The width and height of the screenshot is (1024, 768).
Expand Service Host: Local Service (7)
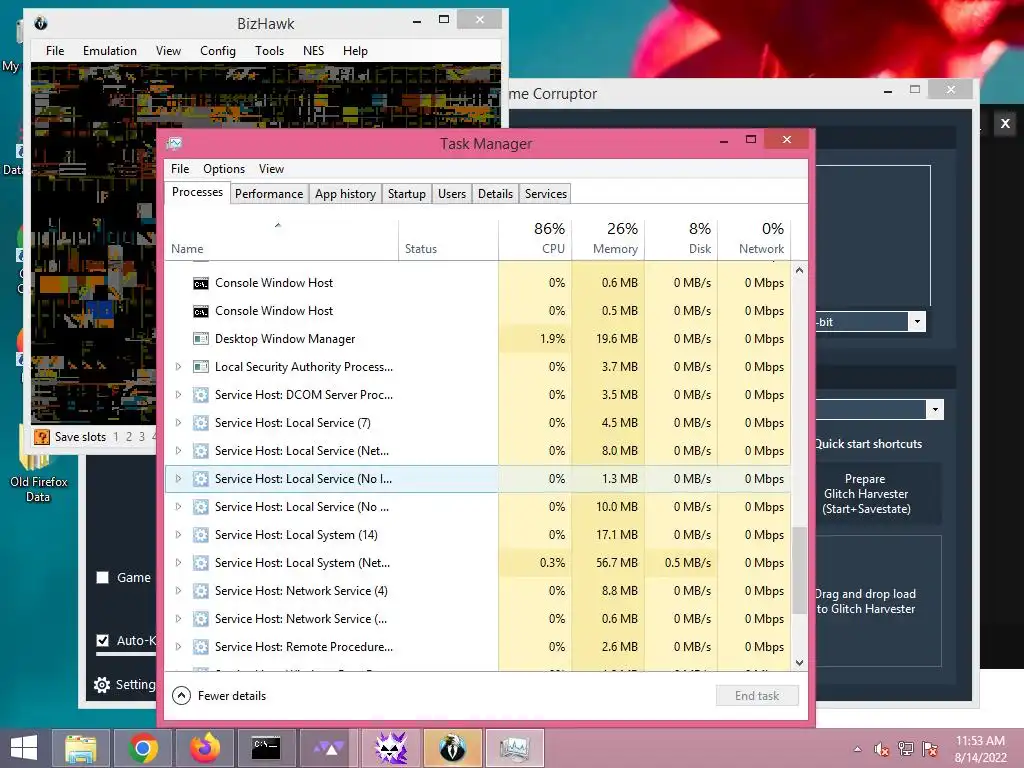178,423
